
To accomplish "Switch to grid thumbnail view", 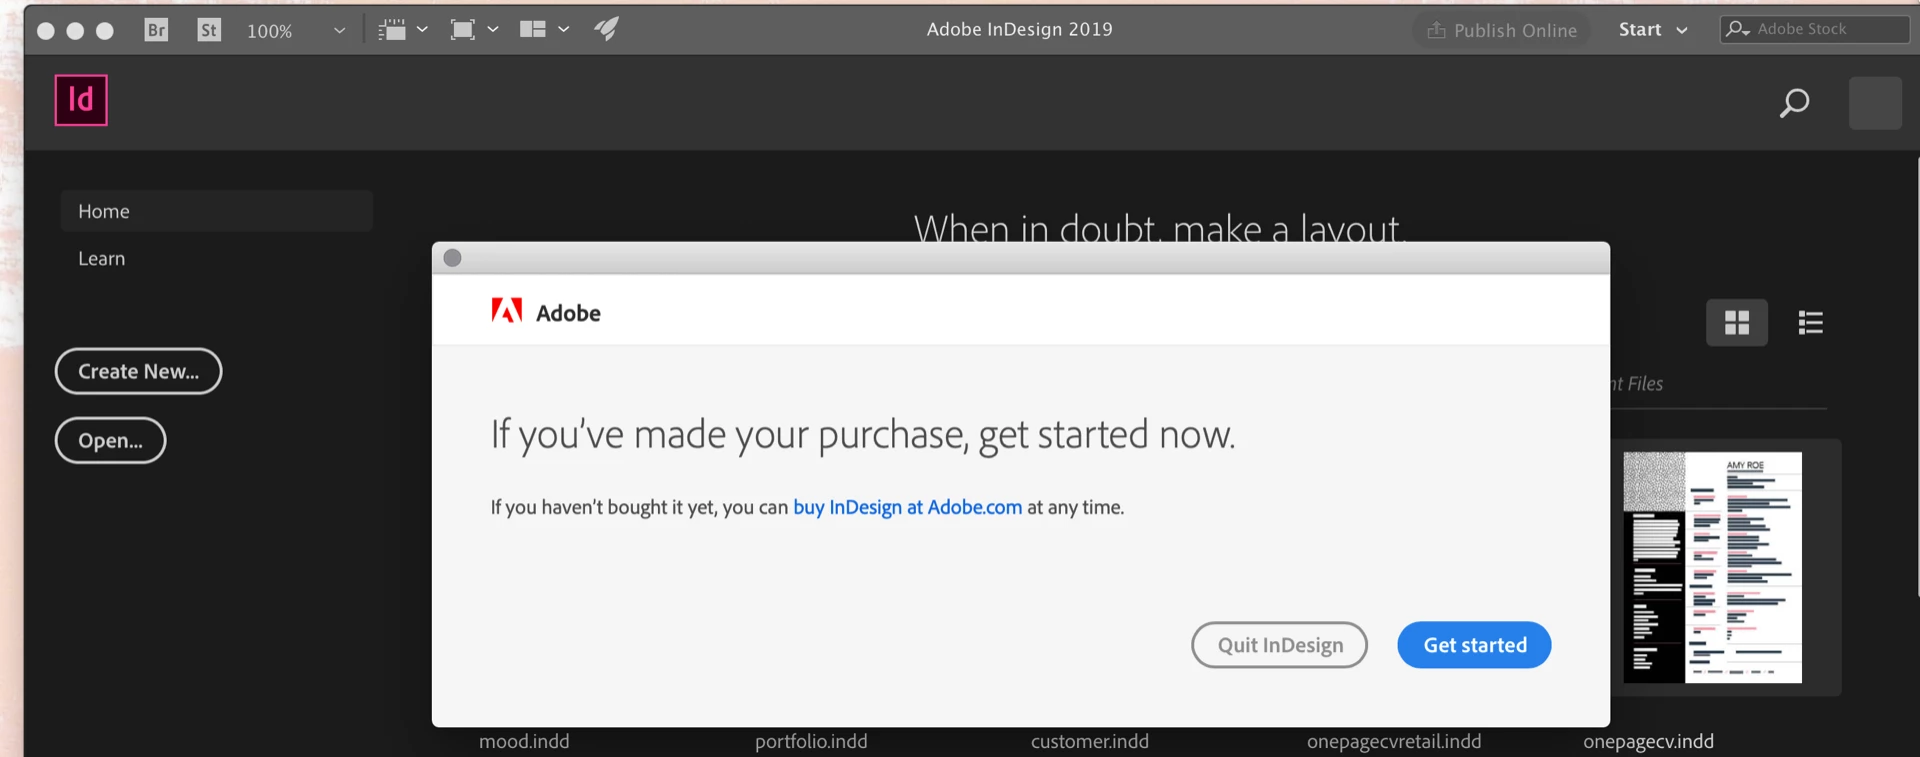I will click(1737, 322).
